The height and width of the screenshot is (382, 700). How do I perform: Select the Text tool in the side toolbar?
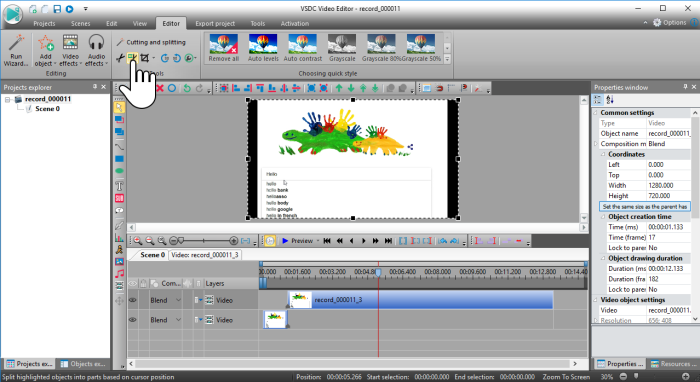[x=119, y=186]
